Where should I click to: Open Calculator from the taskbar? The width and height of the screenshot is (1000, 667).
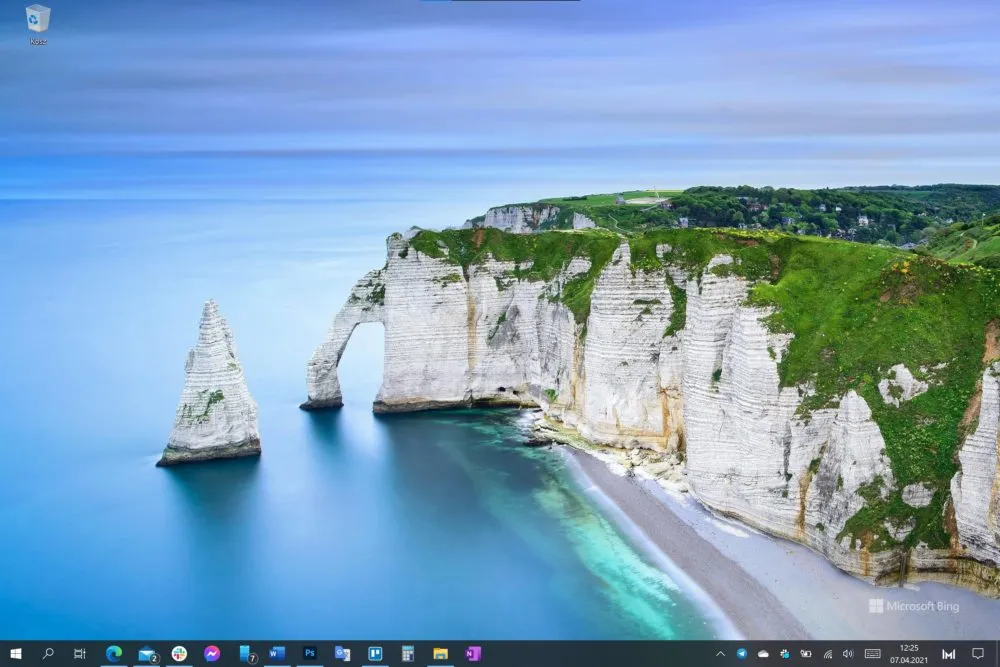click(x=408, y=654)
